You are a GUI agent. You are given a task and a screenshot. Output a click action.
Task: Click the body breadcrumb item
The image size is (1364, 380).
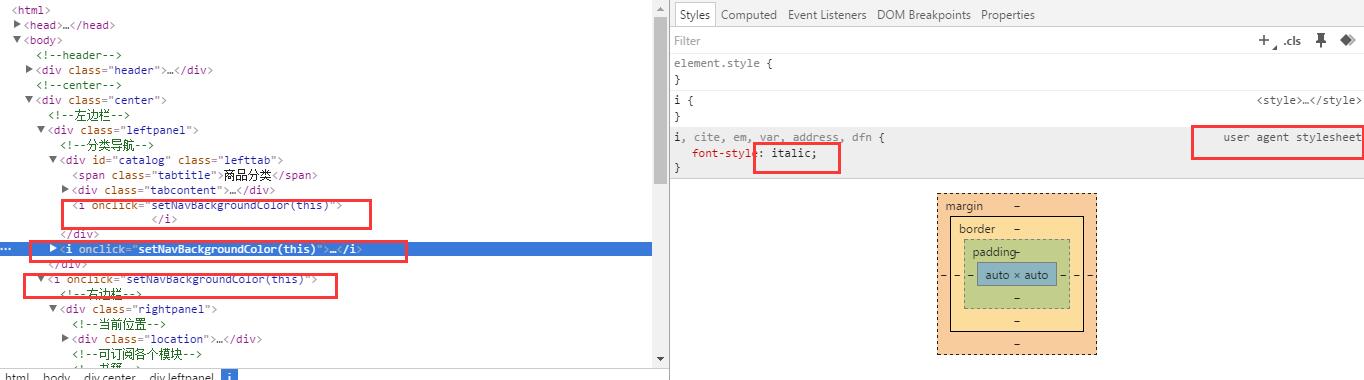coord(56,376)
